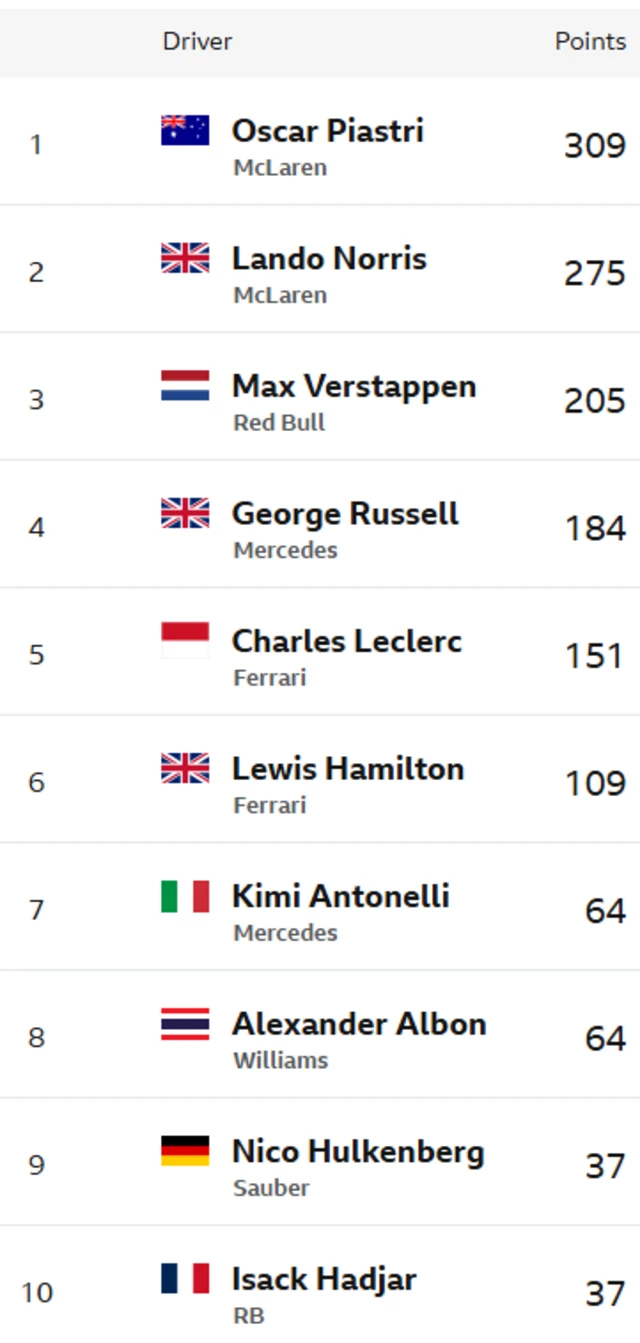Click the Thai flag next to Alexander Albon
This screenshot has width=640, height=1343.
coord(185,1023)
